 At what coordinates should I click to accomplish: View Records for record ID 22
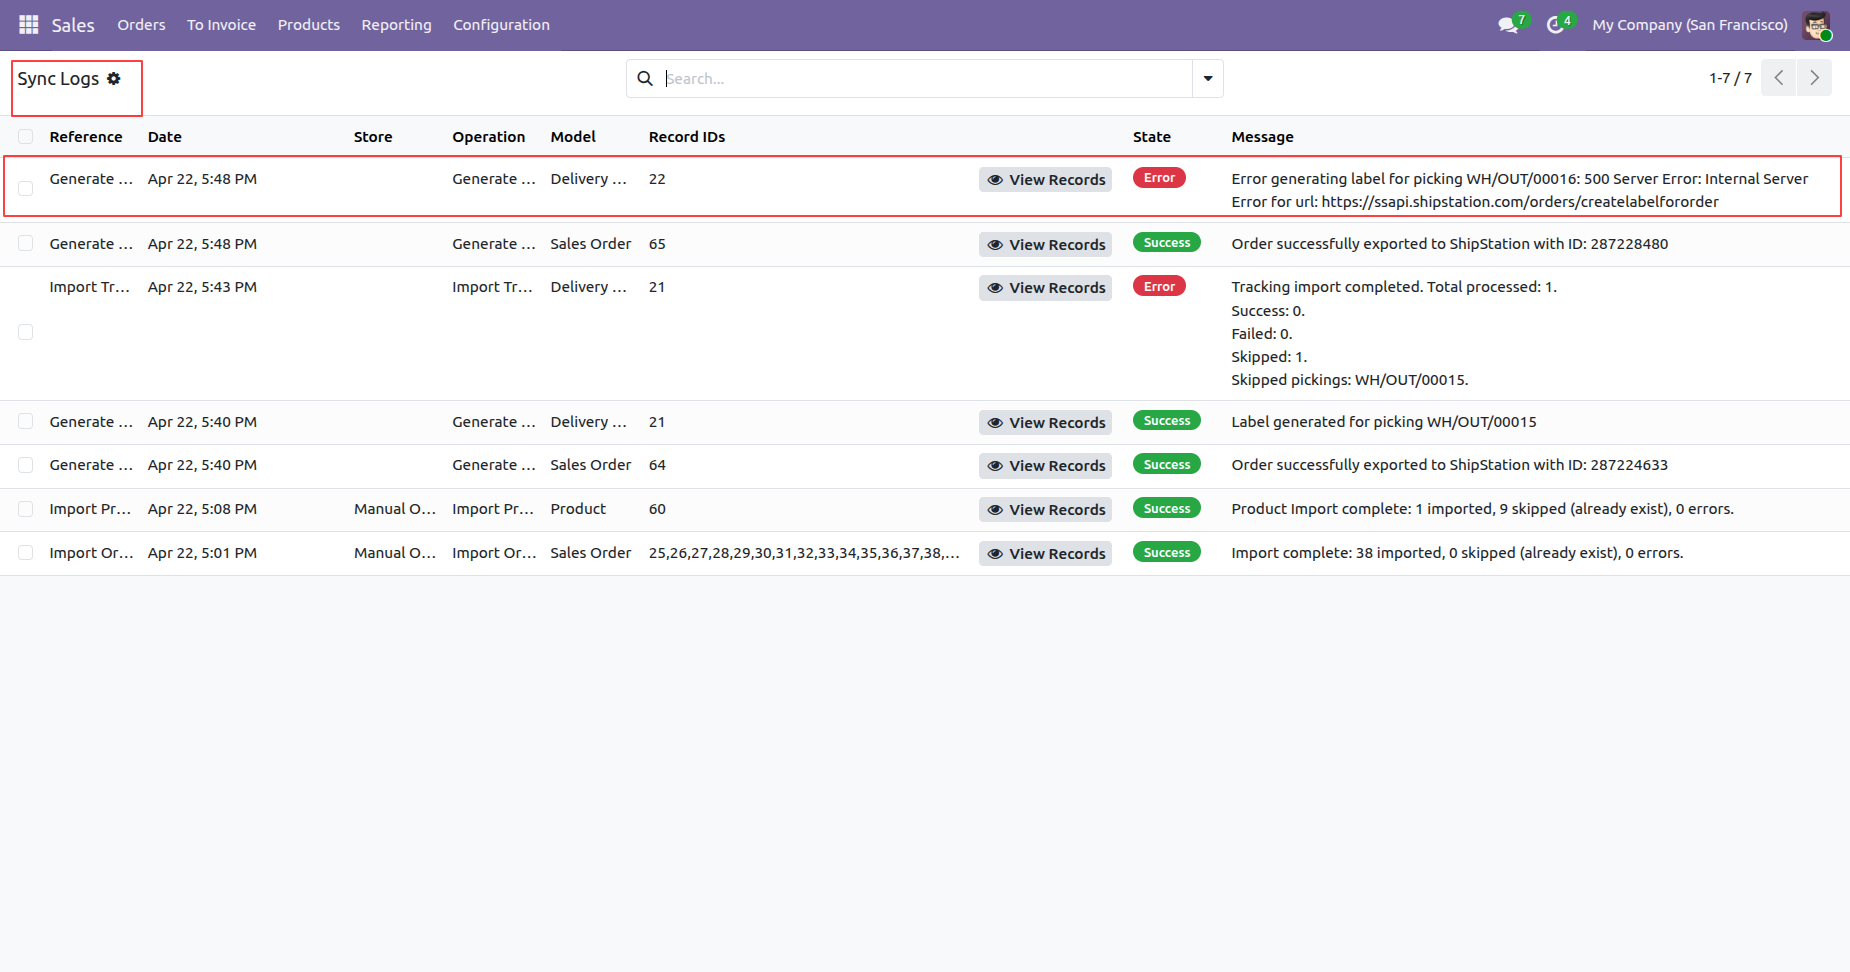click(1046, 180)
